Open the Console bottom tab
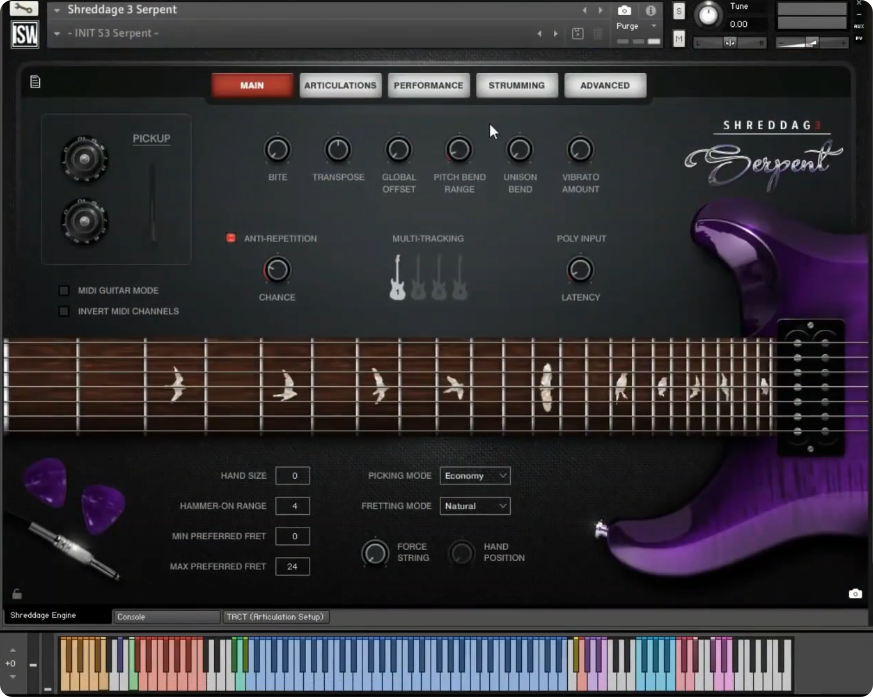Screen dimensions: 873x697 (166, 617)
